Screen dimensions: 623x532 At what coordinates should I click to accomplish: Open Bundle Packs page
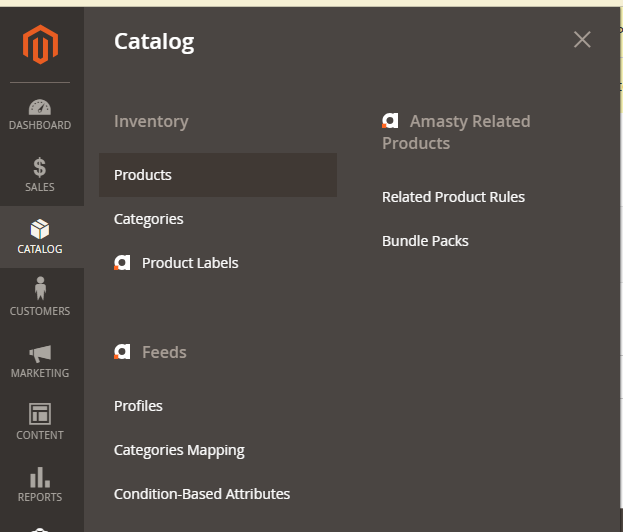(425, 241)
